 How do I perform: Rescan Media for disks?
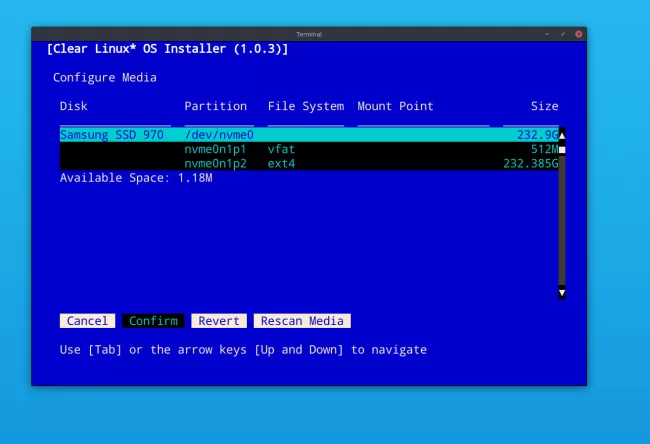302,321
